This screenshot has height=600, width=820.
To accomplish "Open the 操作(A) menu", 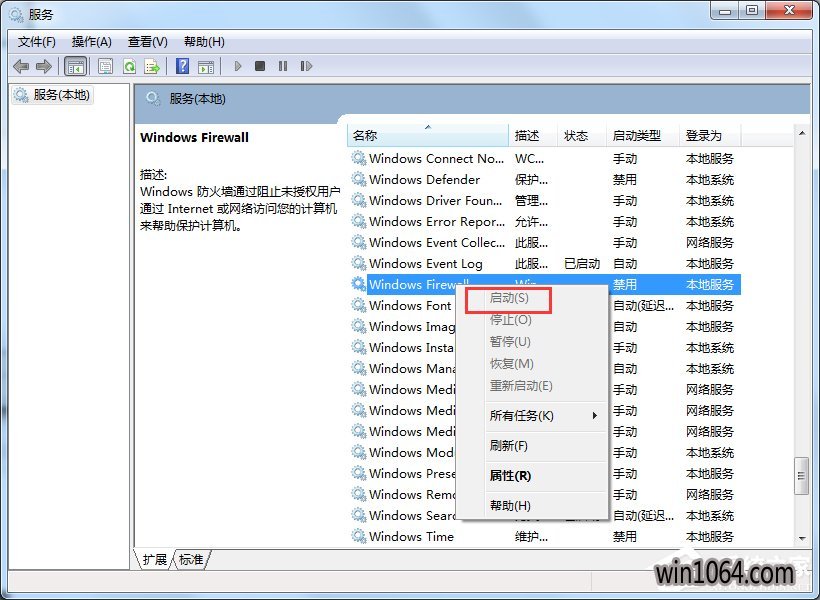I will [92, 42].
